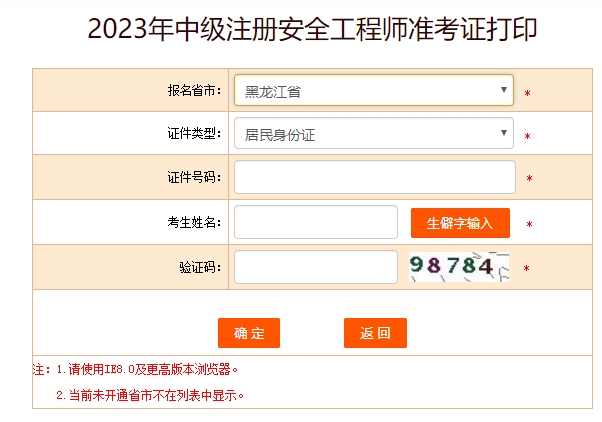This screenshot has height=422, width=602.
Task: Click the 证件类型 field label
Action: [194, 134]
